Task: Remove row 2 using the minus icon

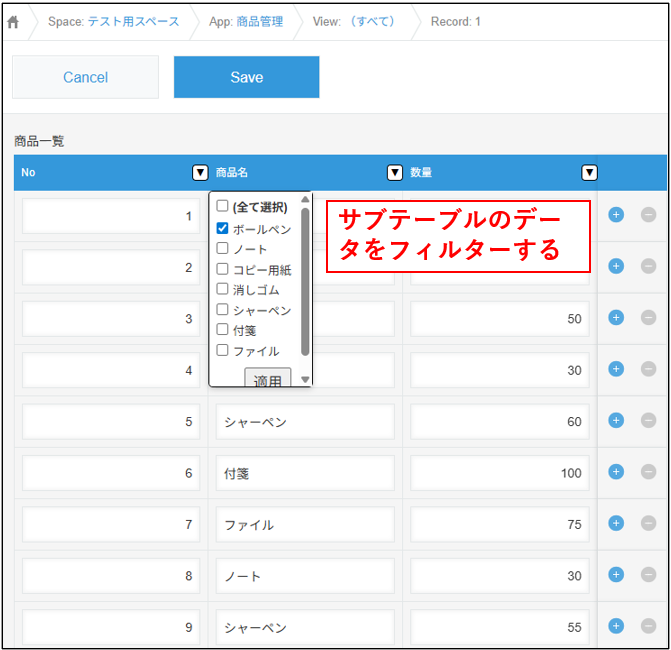Action: point(648,266)
